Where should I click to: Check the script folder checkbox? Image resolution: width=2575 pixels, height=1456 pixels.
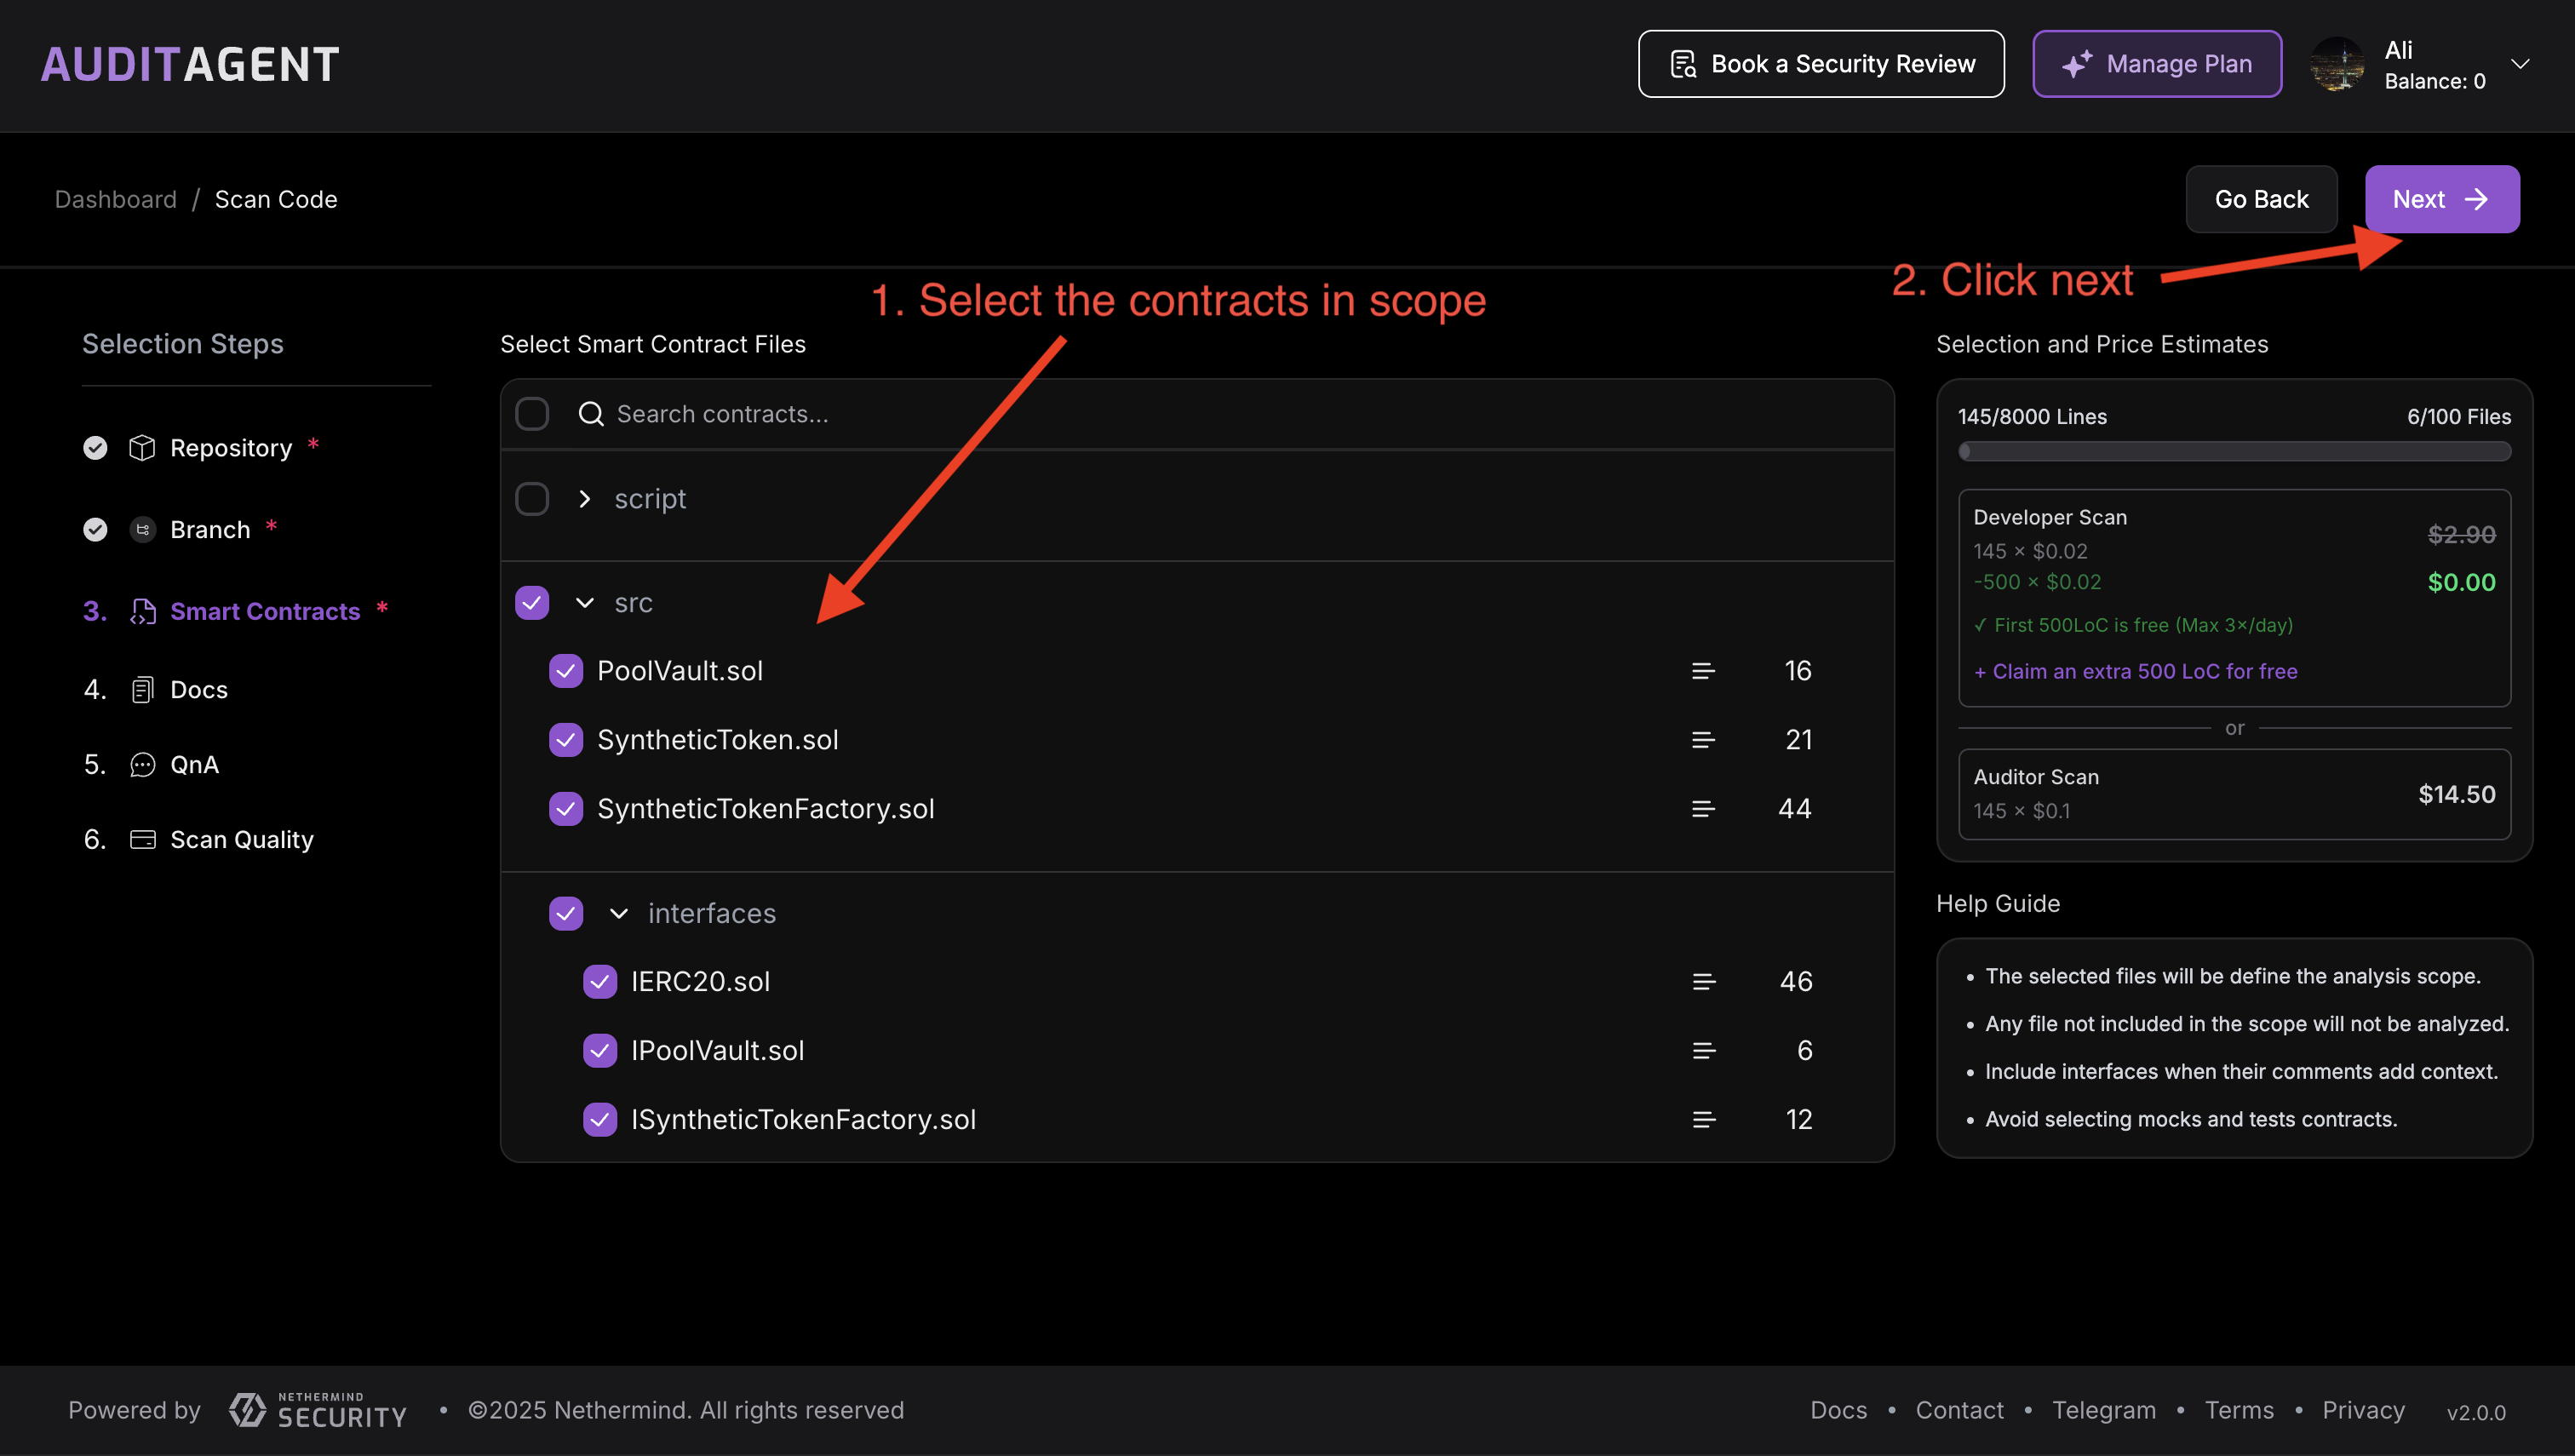point(531,498)
